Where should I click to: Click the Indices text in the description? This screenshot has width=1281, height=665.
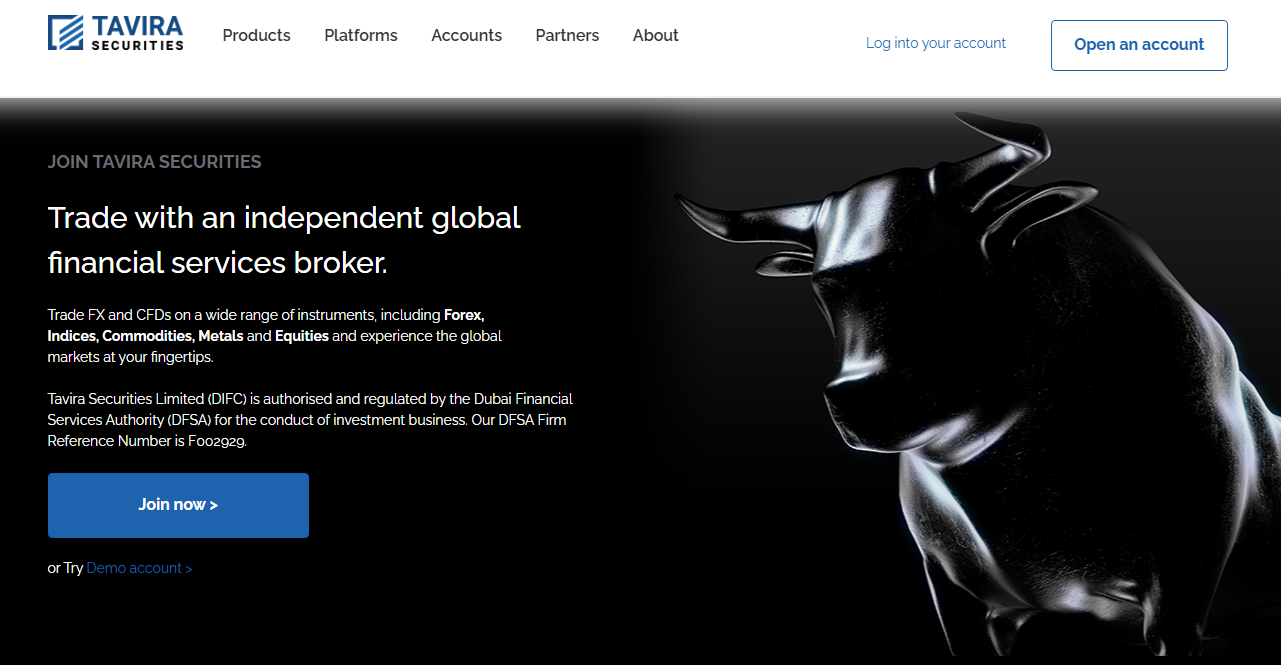click(x=73, y=336)
